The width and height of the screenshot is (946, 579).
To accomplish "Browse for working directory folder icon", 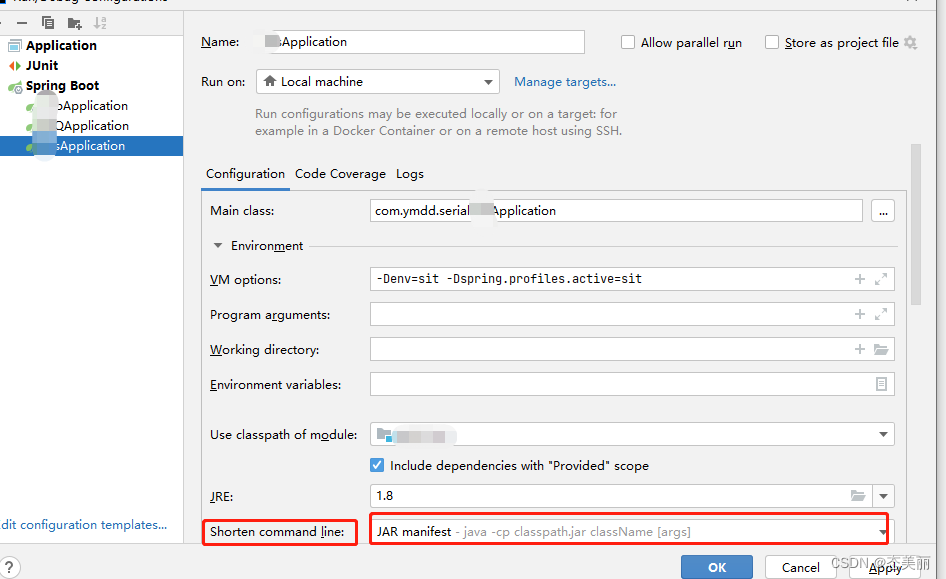I will (881, 350).
